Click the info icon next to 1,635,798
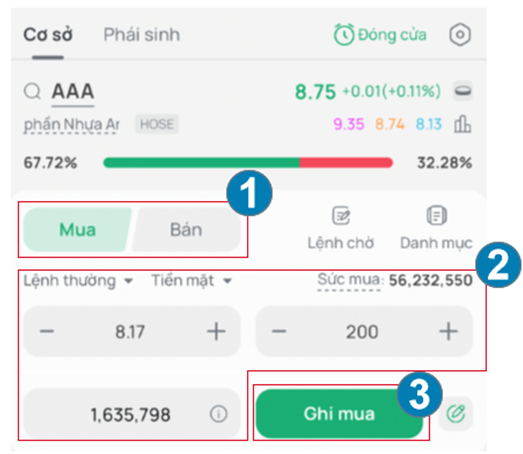 [219, 414]
